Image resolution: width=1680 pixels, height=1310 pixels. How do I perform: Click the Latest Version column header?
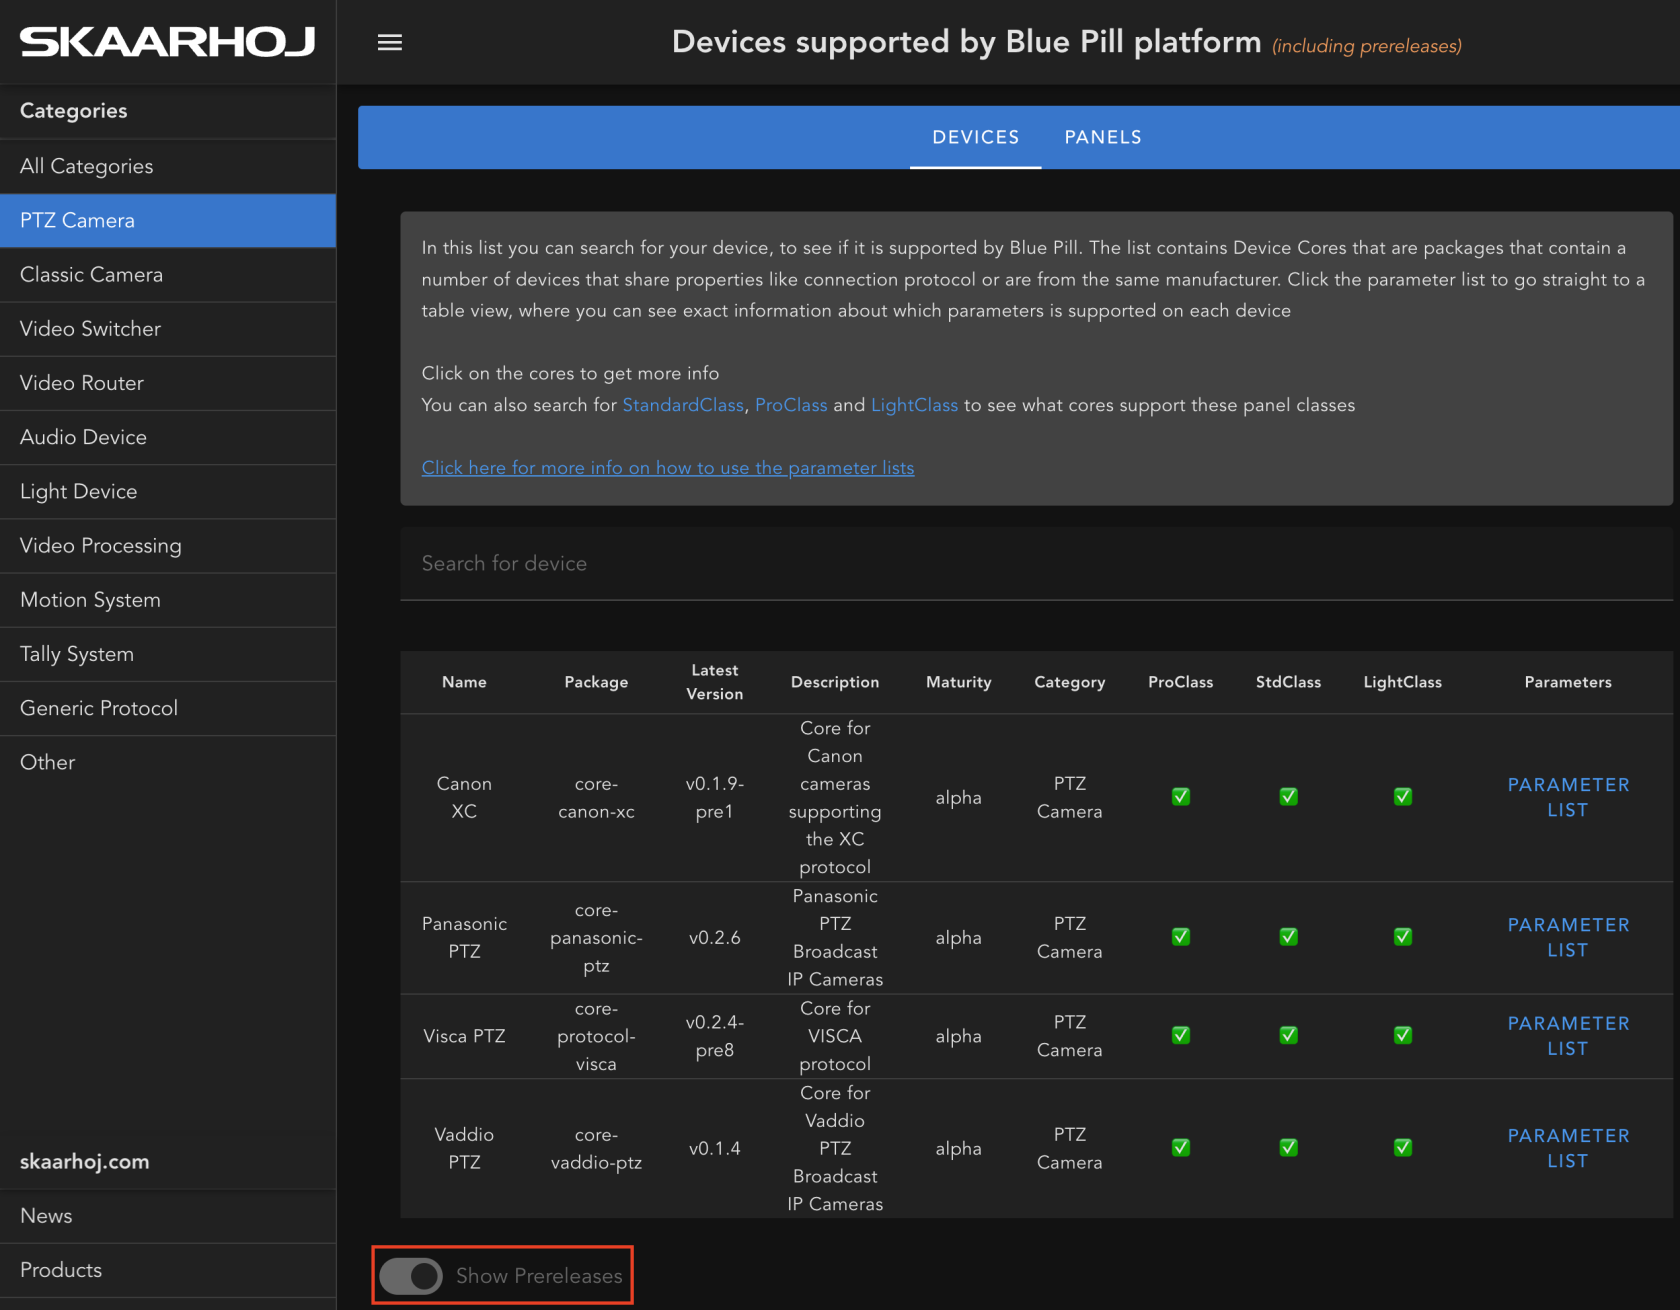tap(715, 682)
